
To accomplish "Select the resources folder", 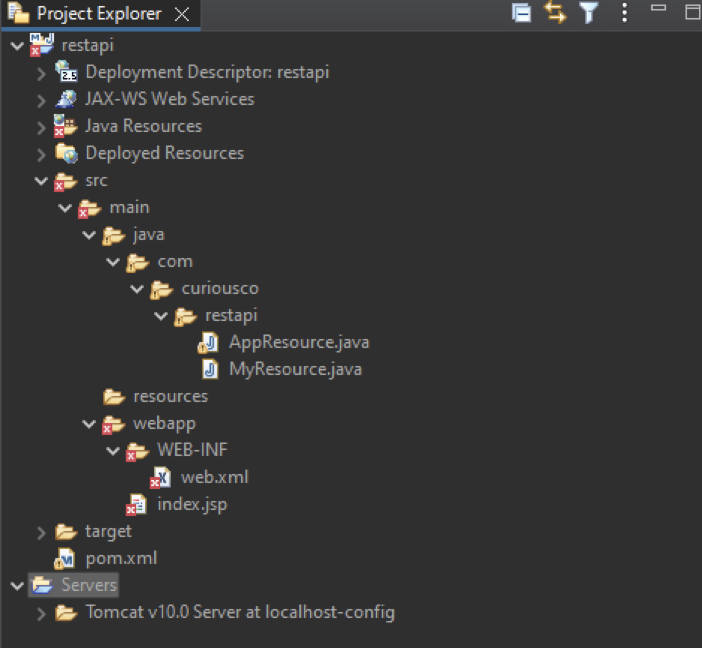I will click(x=170, y=396).
